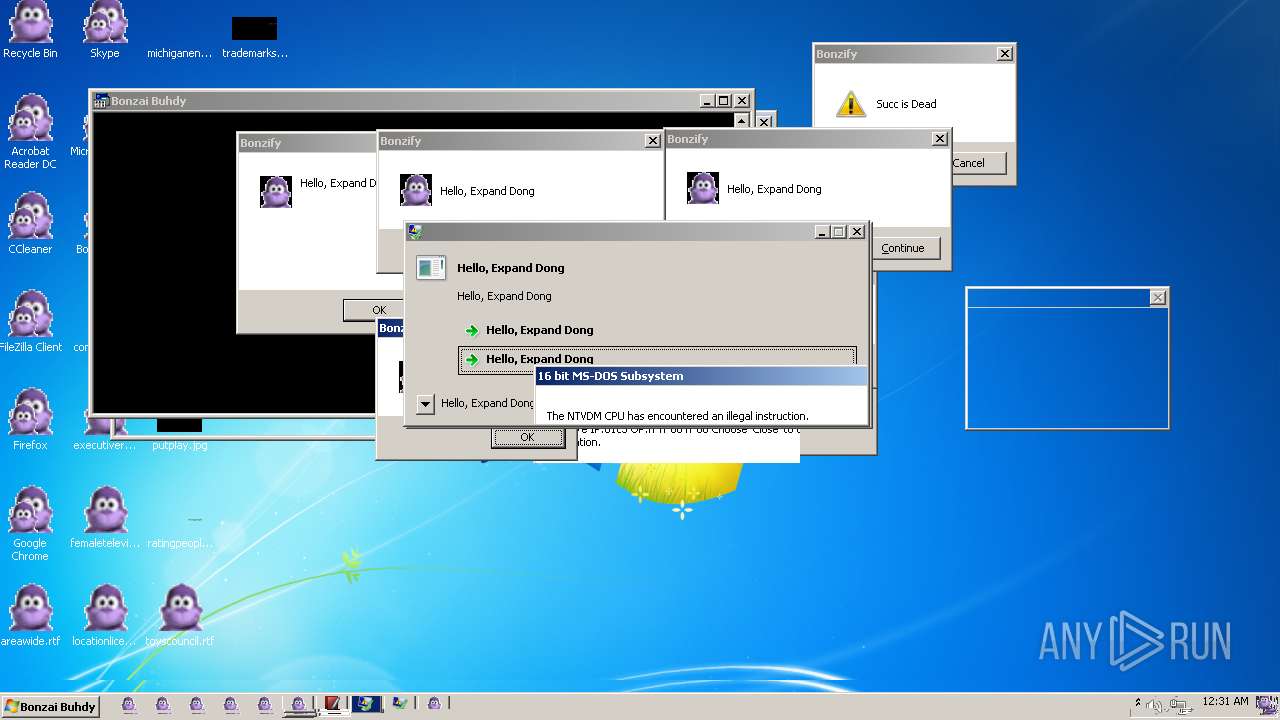Click Bonzi show-desktop corner icon
Screen dimensions: 1280x720
pyautogui.click(x=1268, y=706)
